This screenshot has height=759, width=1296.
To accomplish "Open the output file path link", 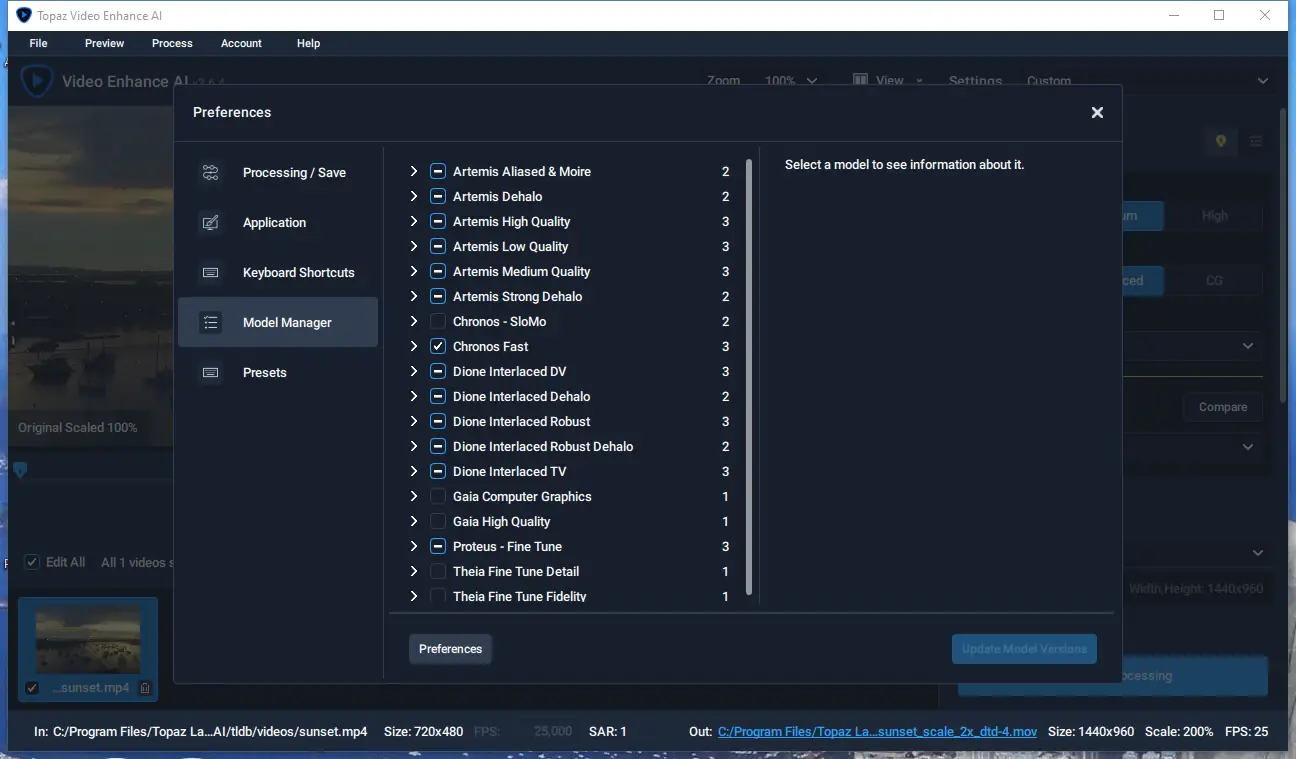I will point(877,732).
